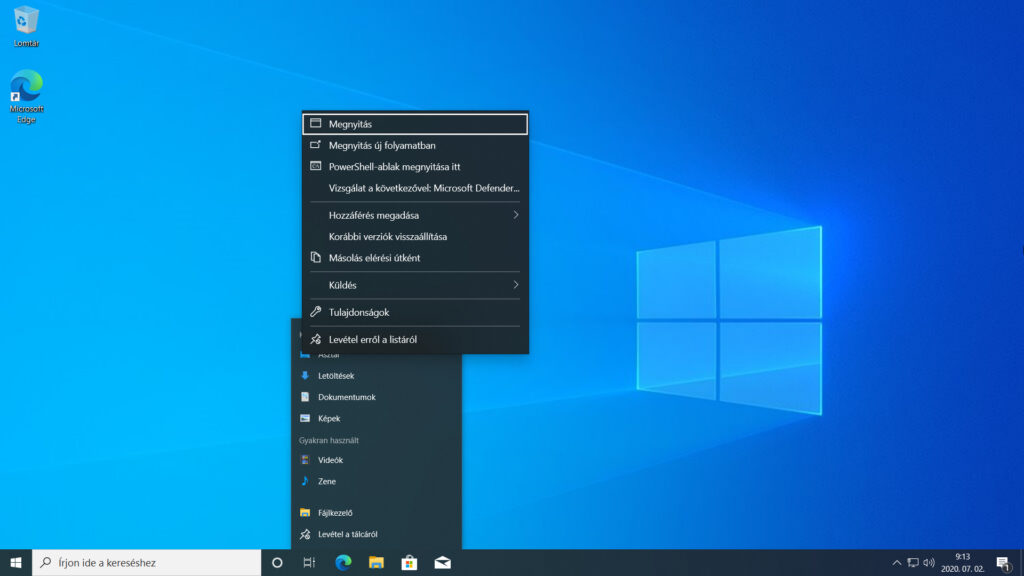Select Vizsgálat a következővel: Microsoft Defender
This screenshot has height=576, width=1024.
click(x=415, y=188)
